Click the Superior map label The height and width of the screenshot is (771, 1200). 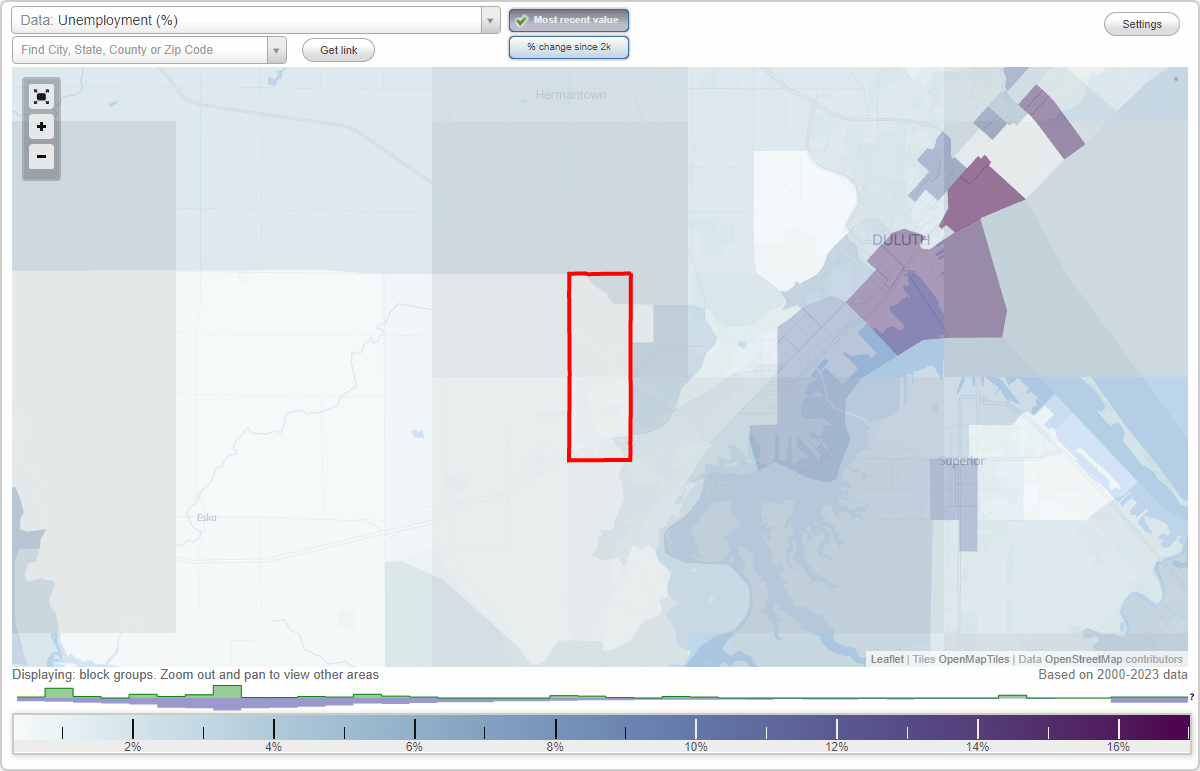click(x=961, y=461)
